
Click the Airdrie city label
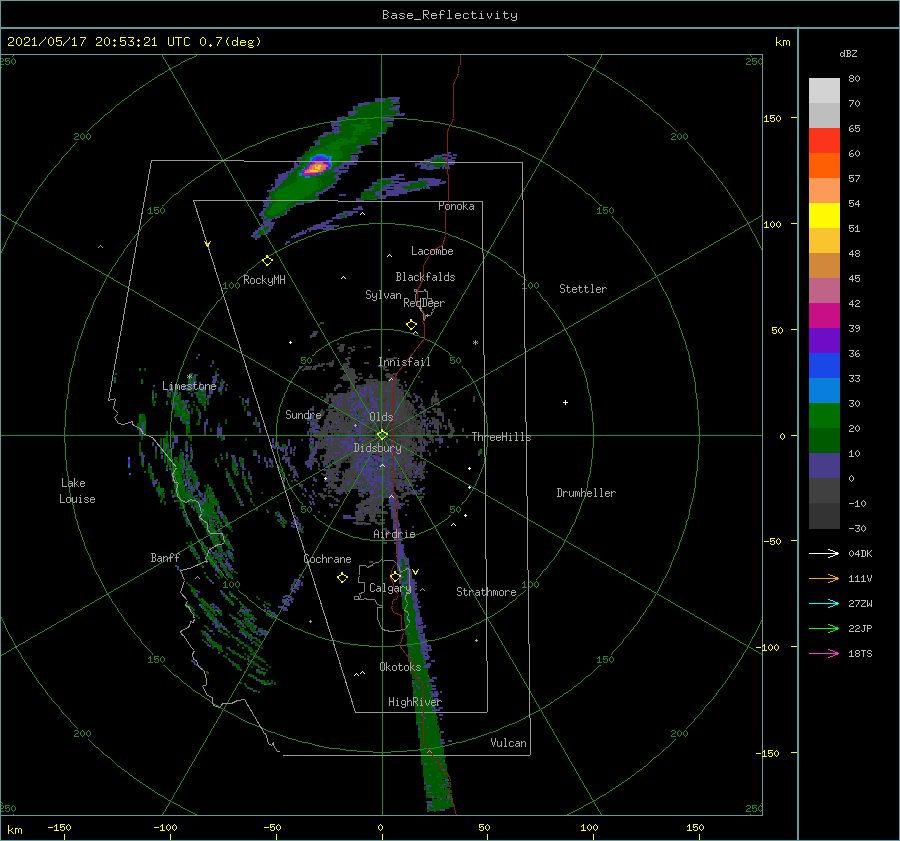tap(394, 534)
